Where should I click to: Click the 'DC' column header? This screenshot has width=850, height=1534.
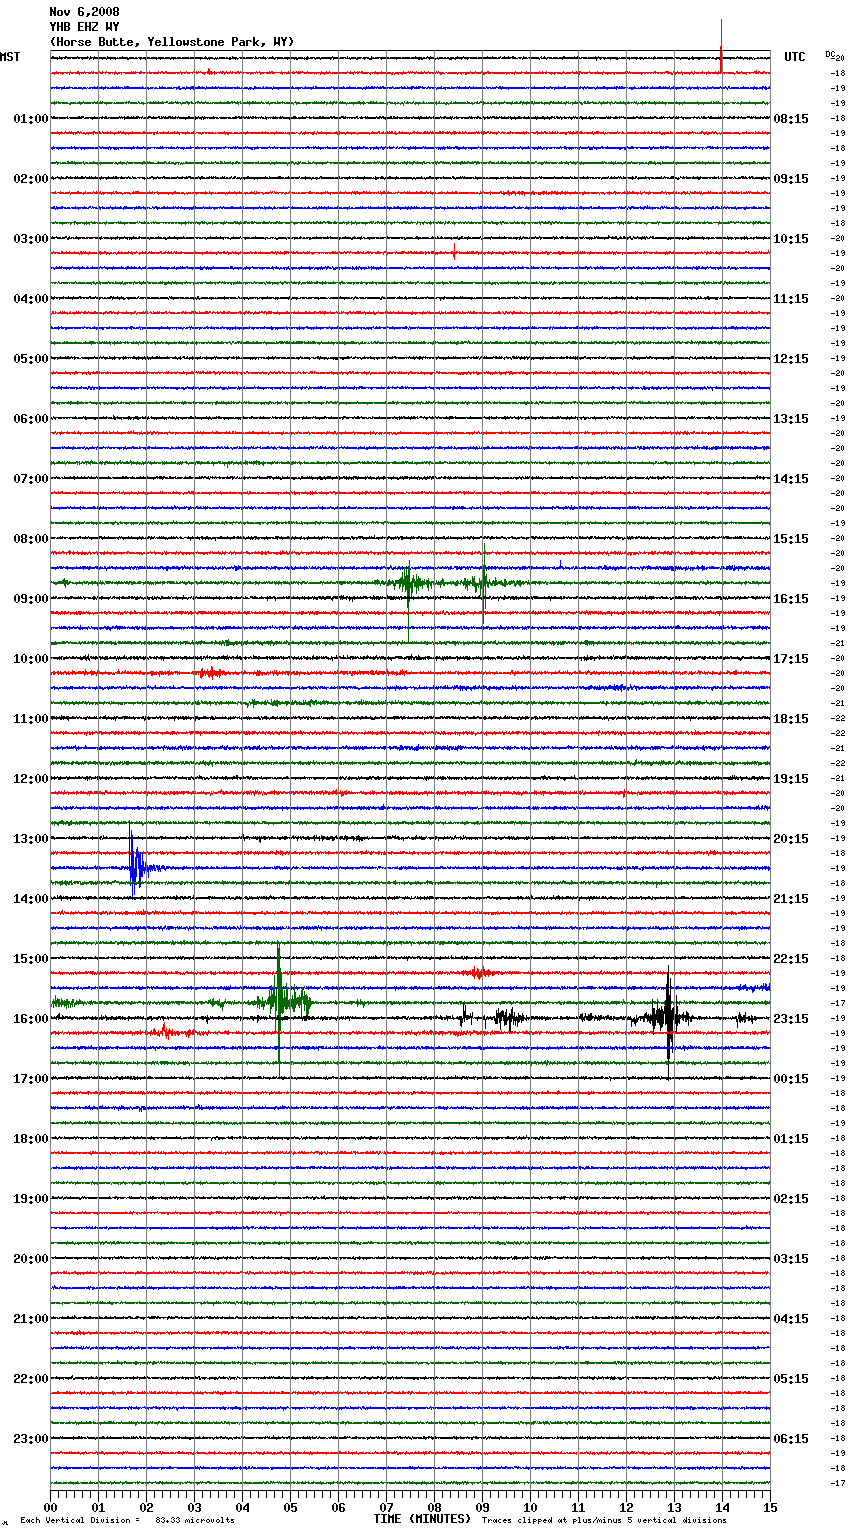830,54
